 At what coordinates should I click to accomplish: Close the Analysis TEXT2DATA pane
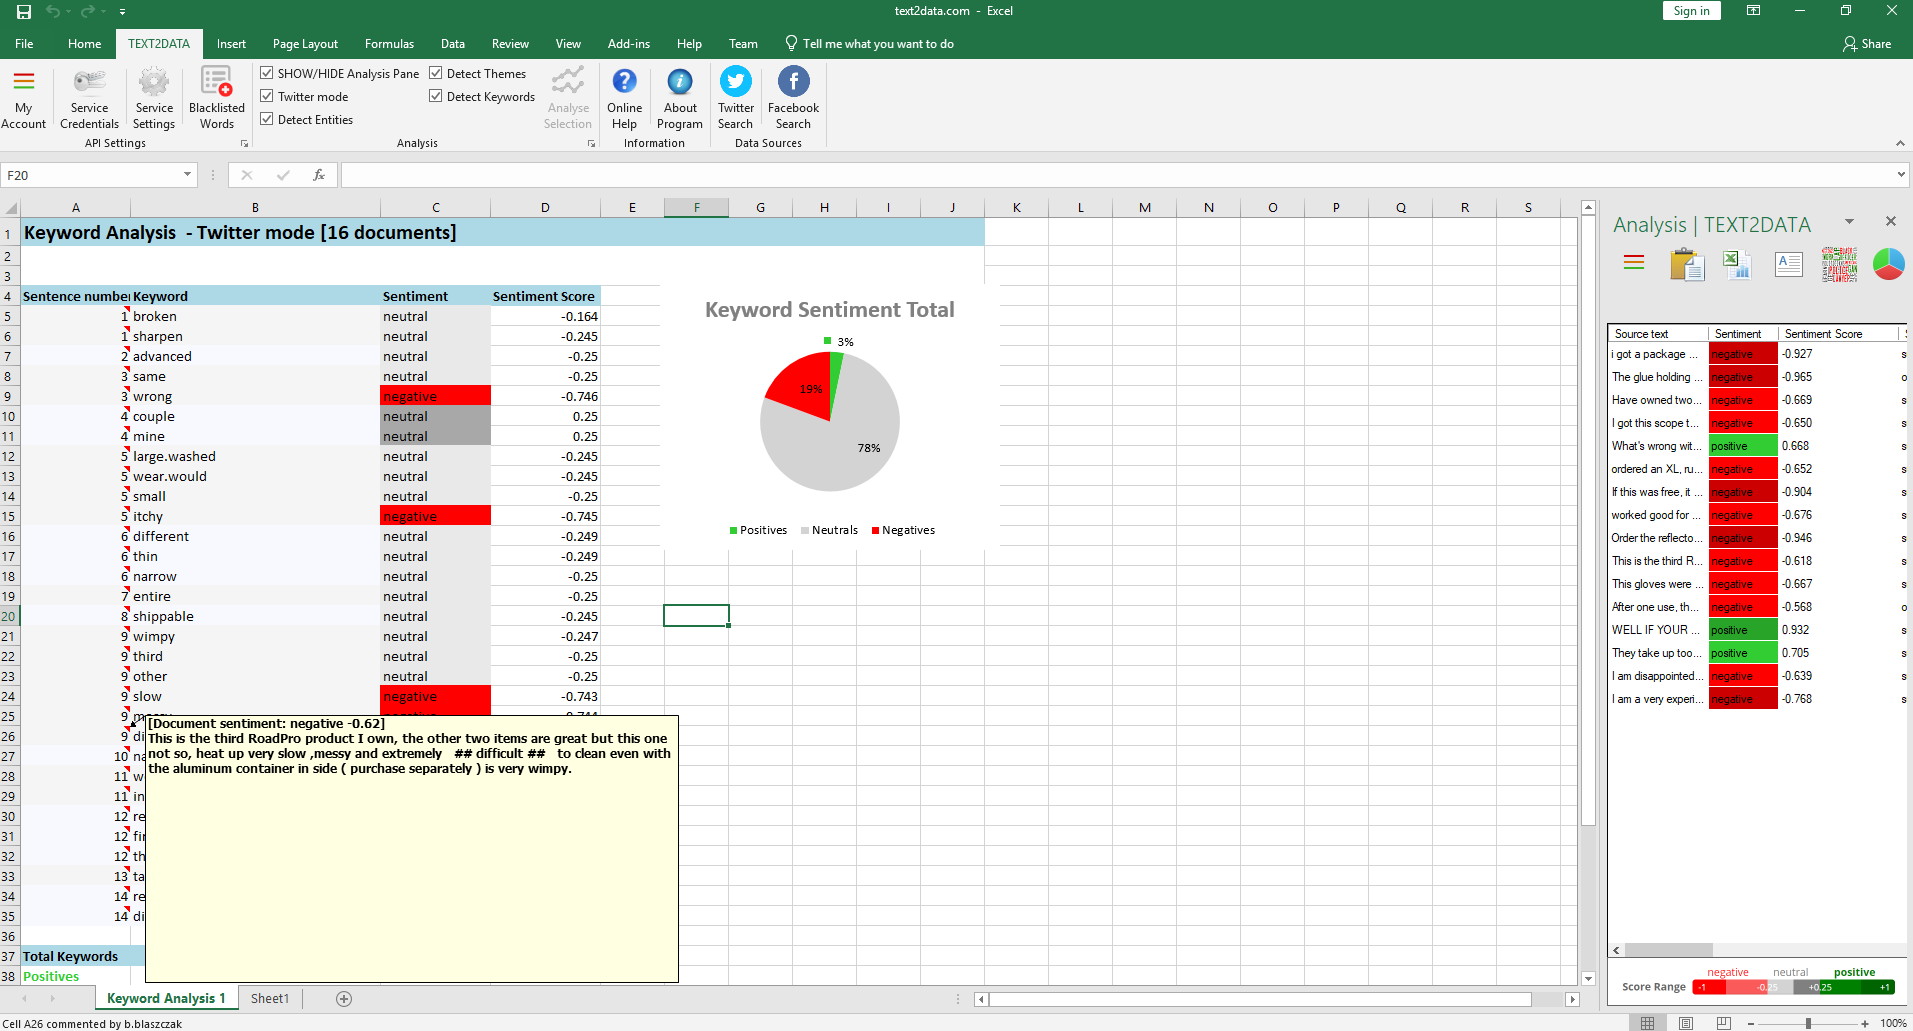[x=1890, y=221]
